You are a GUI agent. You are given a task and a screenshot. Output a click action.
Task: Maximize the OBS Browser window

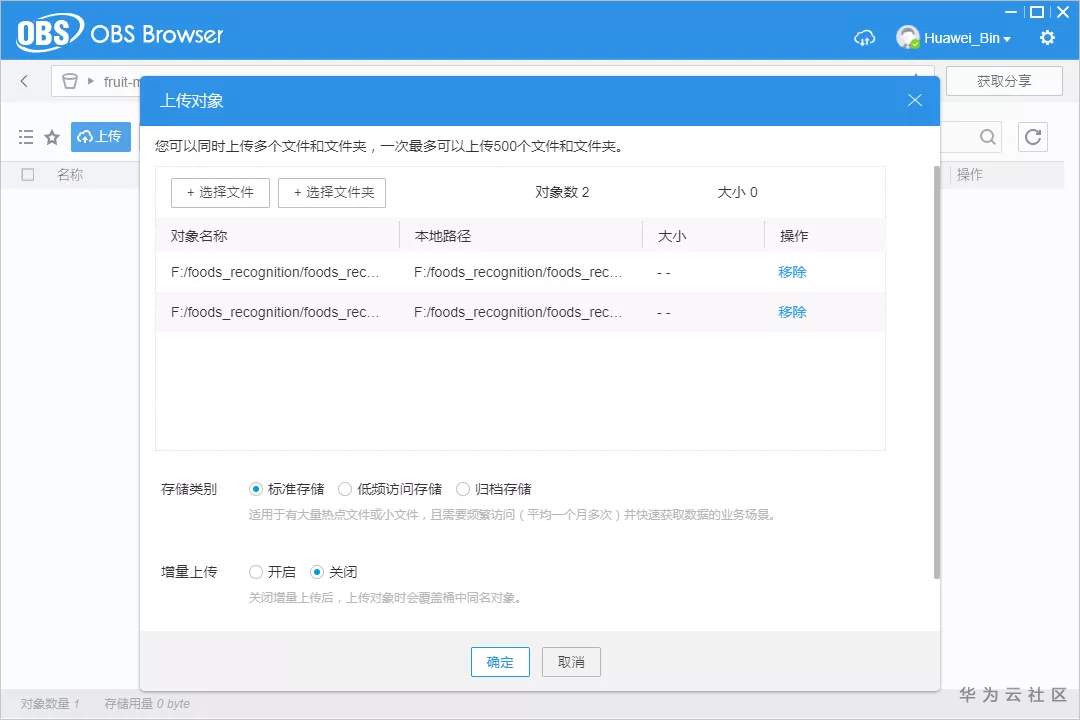(x=1037, y=12)
